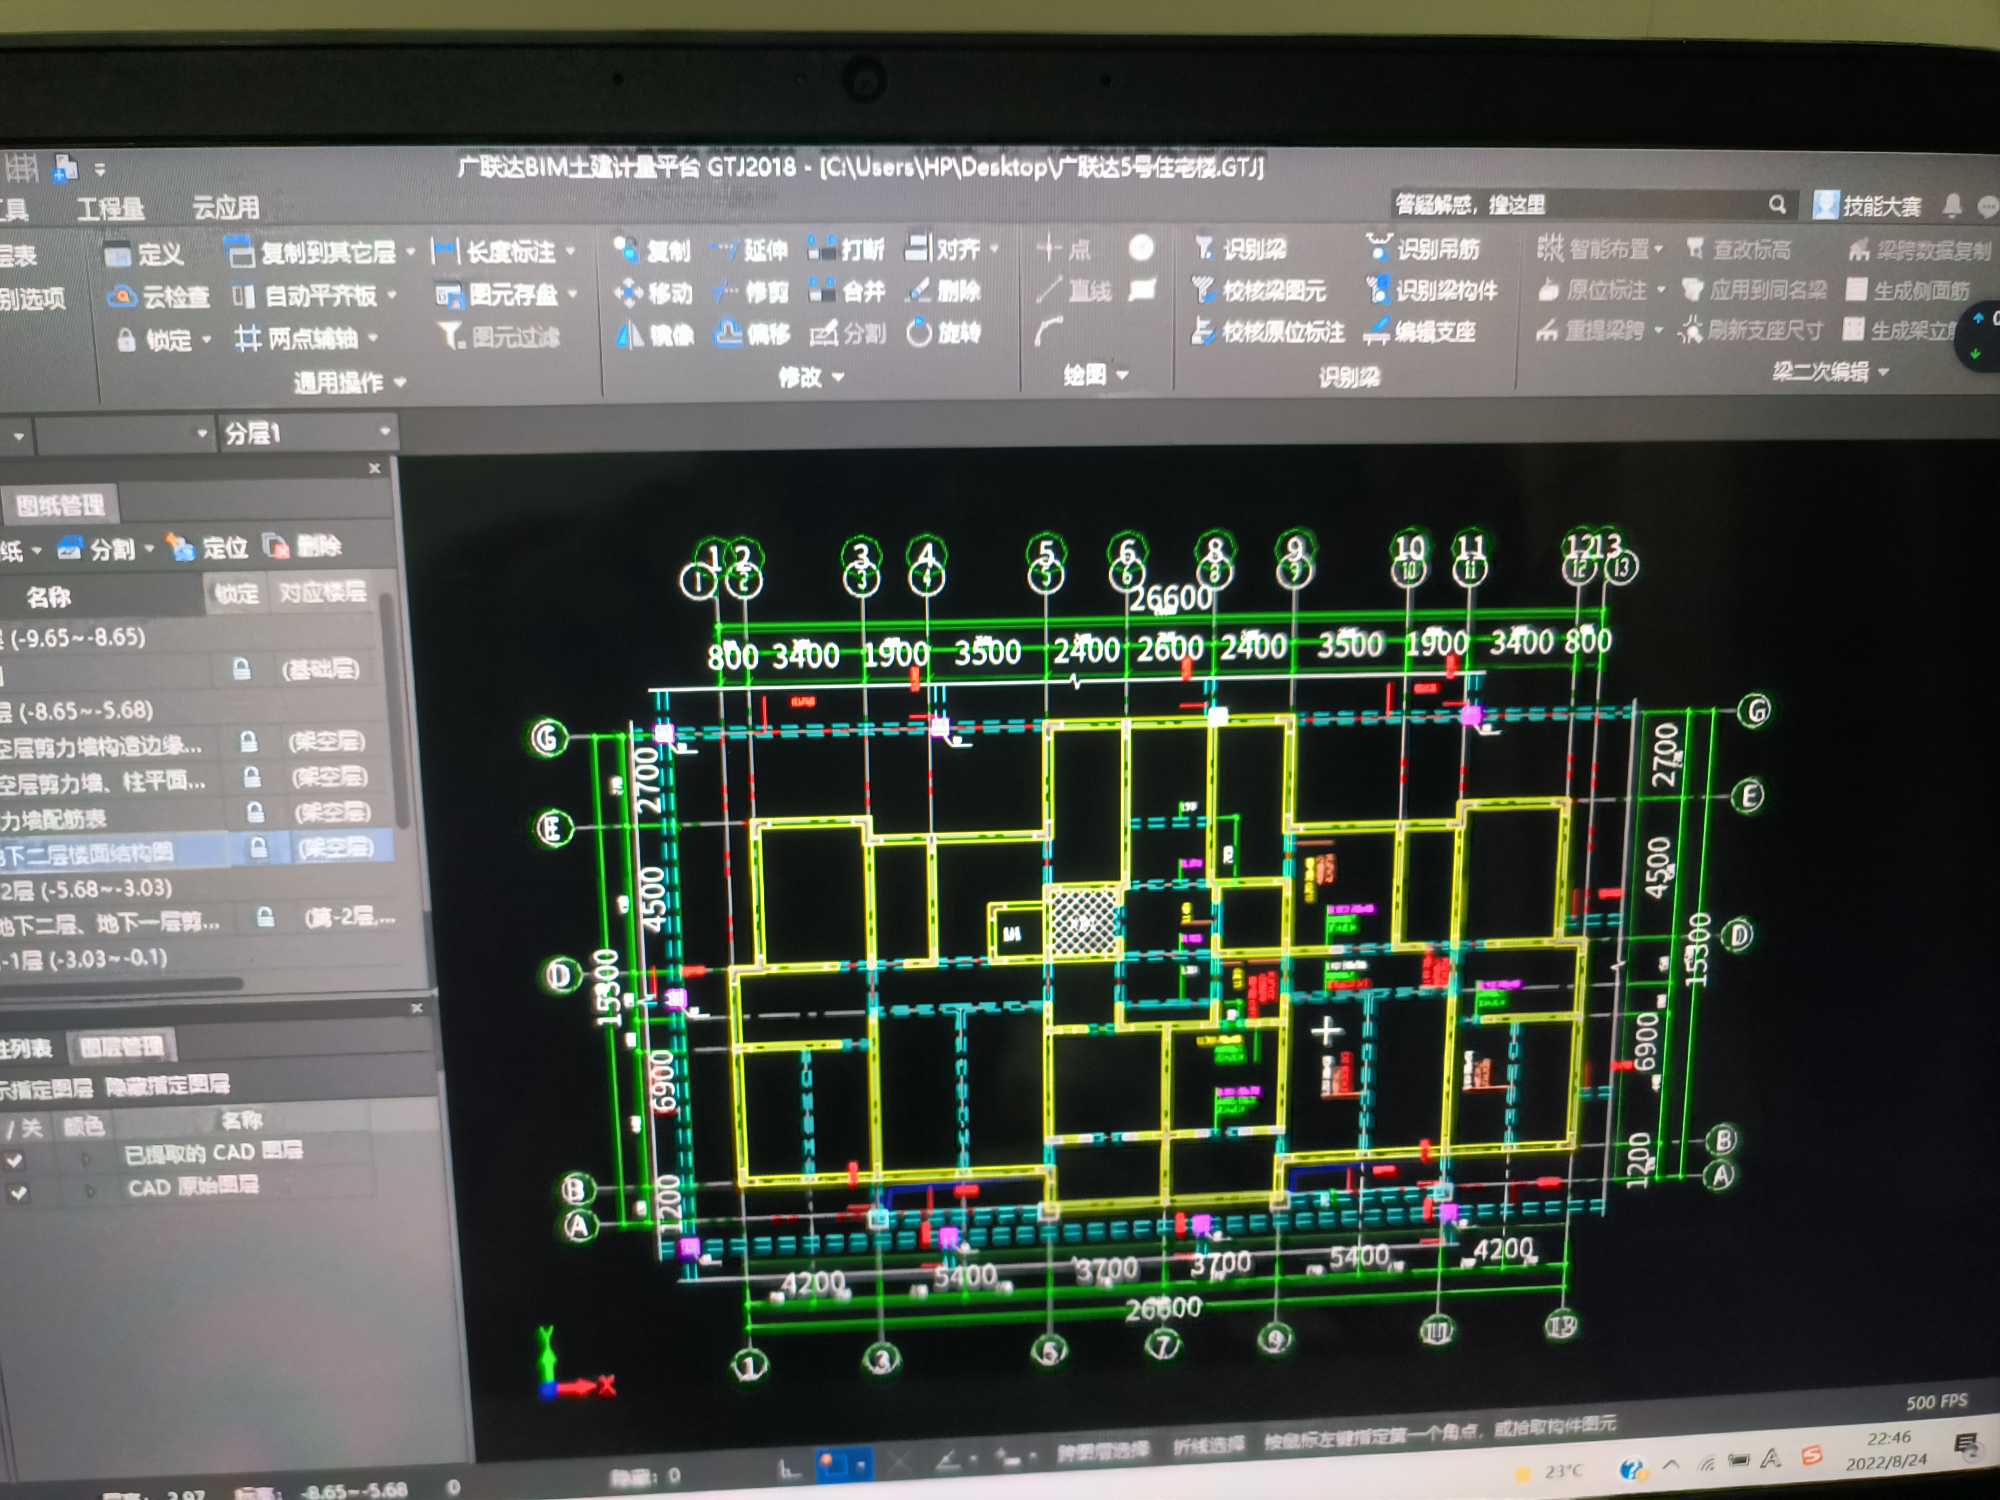The width and height of the screenshot is (2000, 1500).
Task: Click the 校核梁图元 tool
Action: (x=1259, y=291)
